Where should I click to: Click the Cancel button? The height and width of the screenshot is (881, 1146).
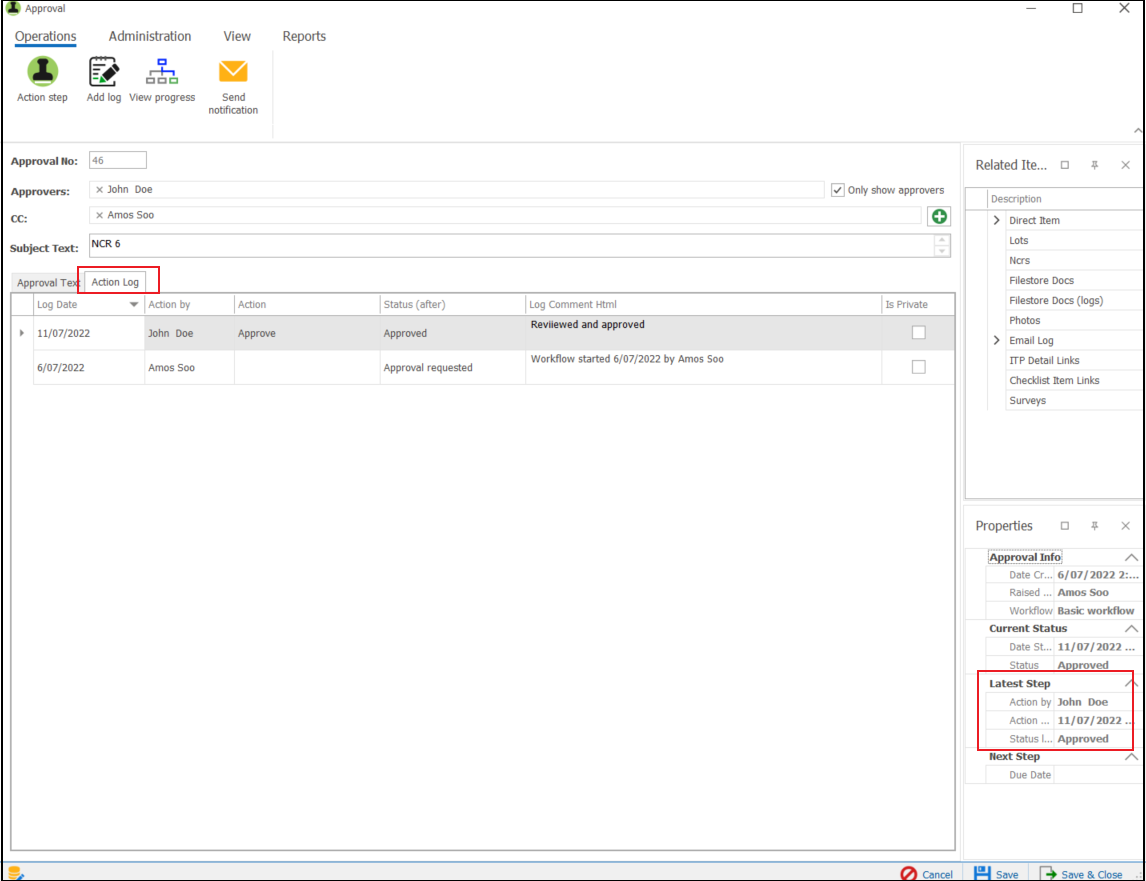click(x=927, y=873)
